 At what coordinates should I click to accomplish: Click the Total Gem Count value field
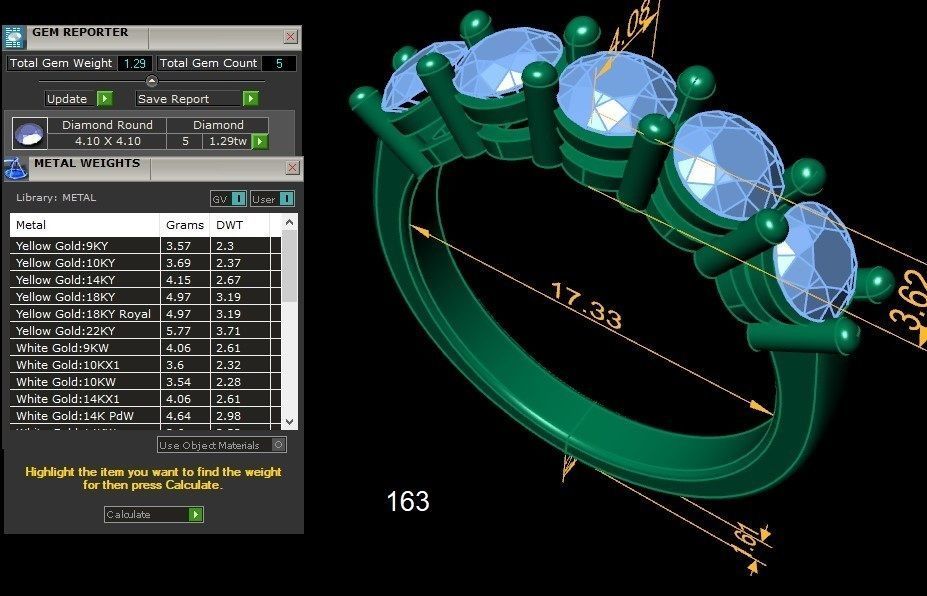[x=278, y=63]
